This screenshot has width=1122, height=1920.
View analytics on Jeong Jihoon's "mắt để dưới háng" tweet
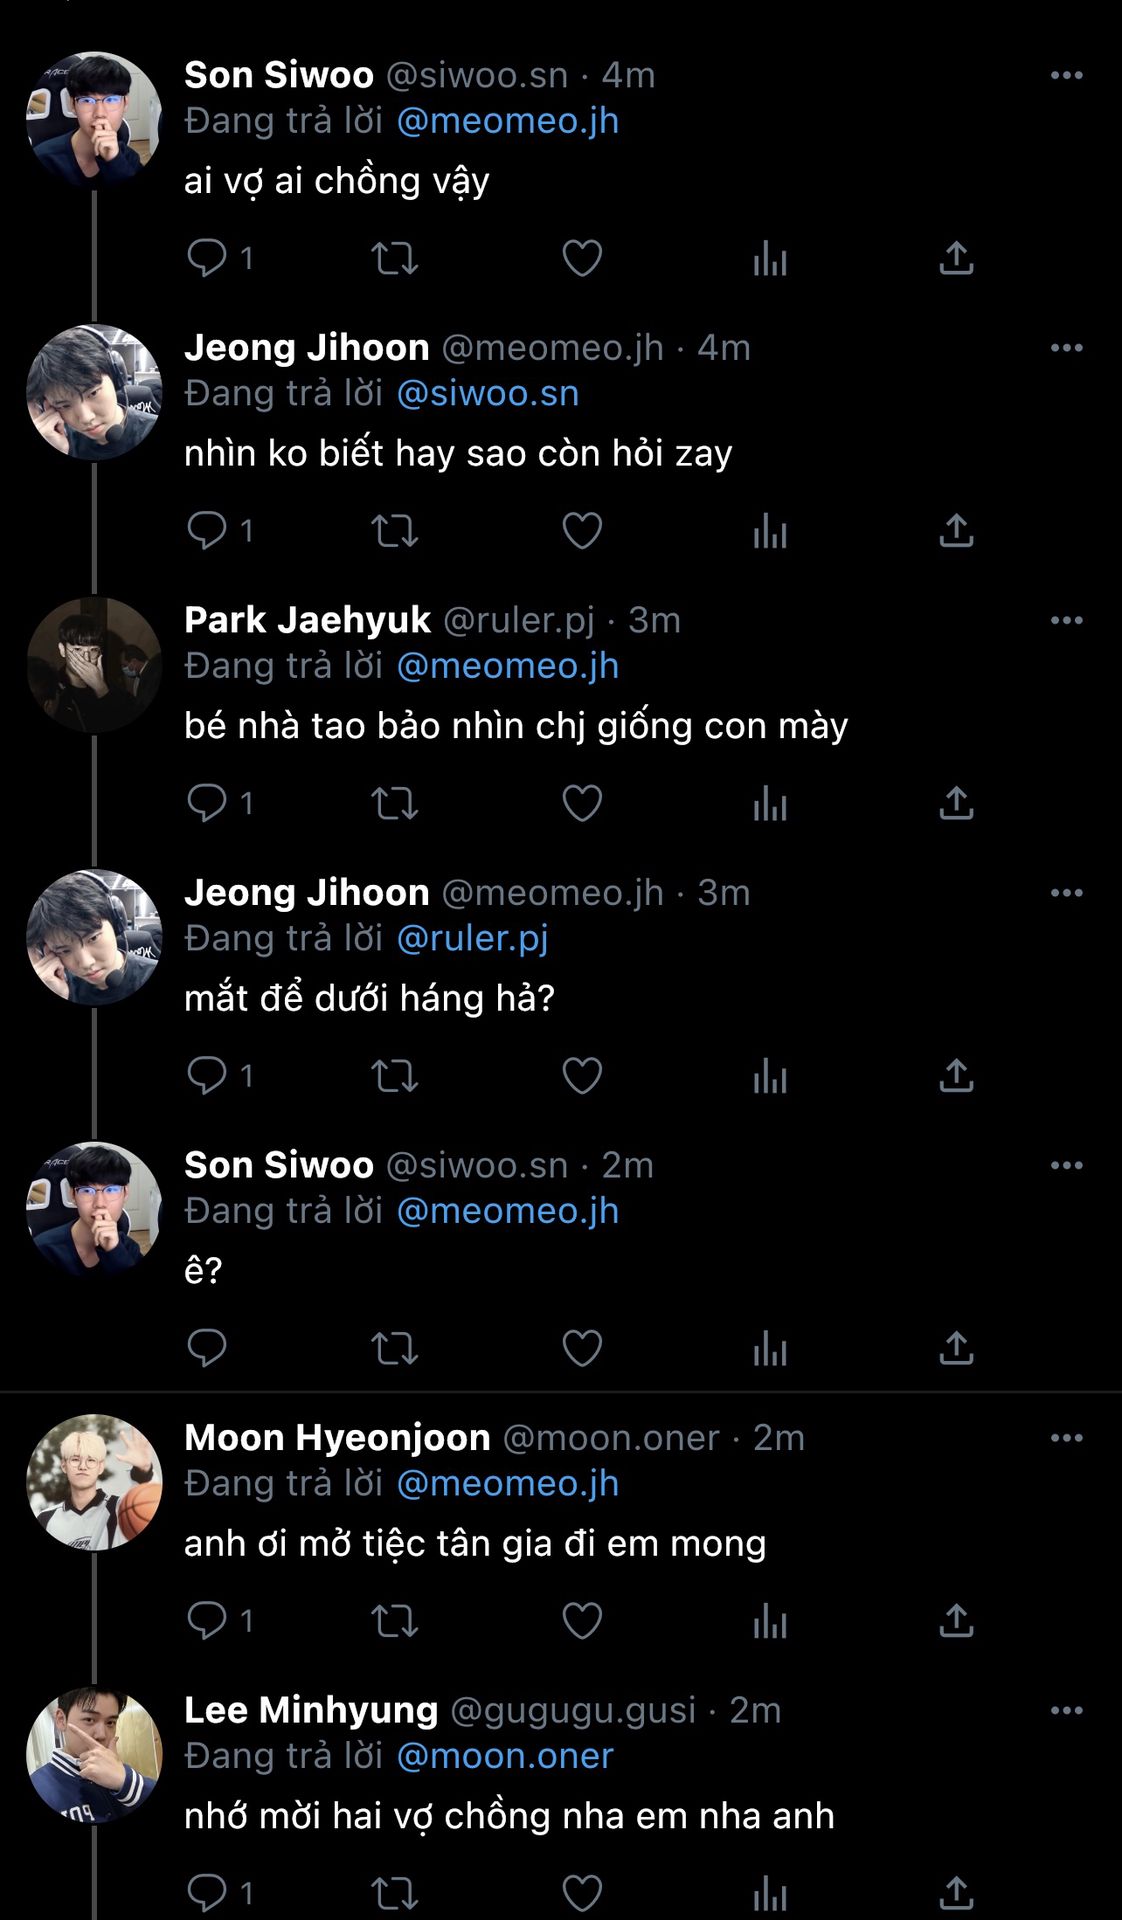(770, 1076)
